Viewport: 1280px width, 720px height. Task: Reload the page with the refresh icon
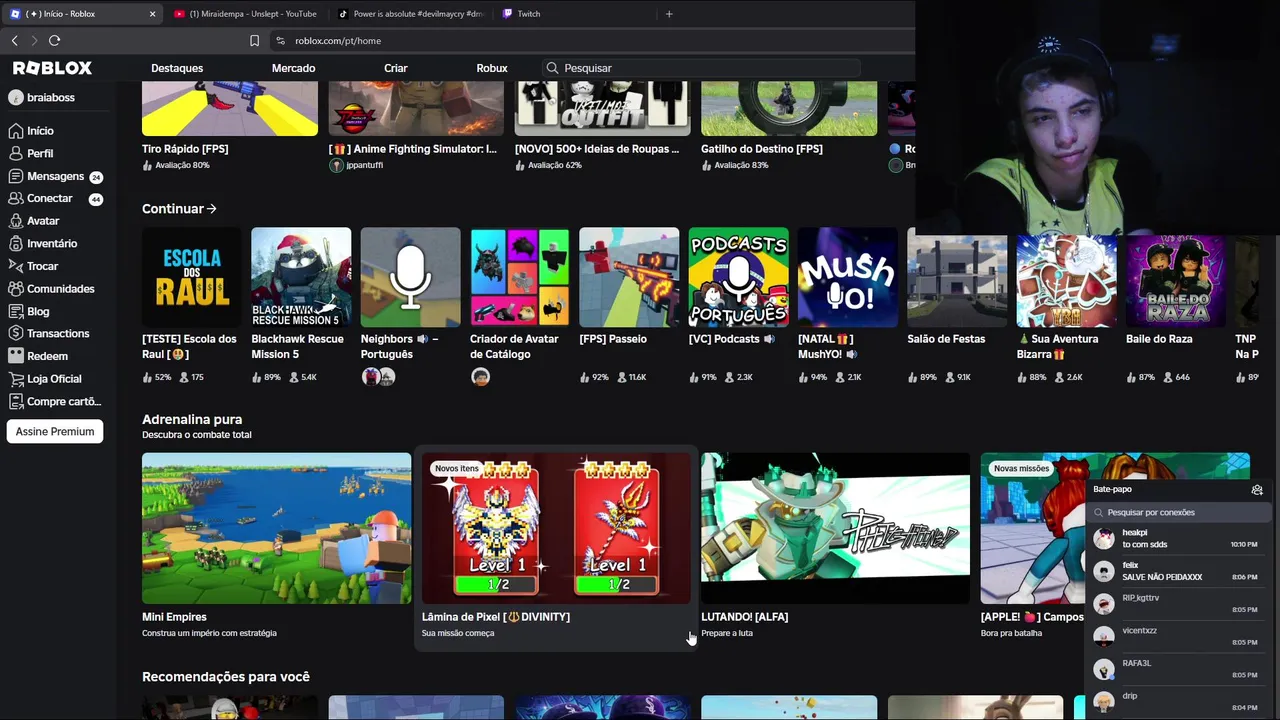click(54, 40)
